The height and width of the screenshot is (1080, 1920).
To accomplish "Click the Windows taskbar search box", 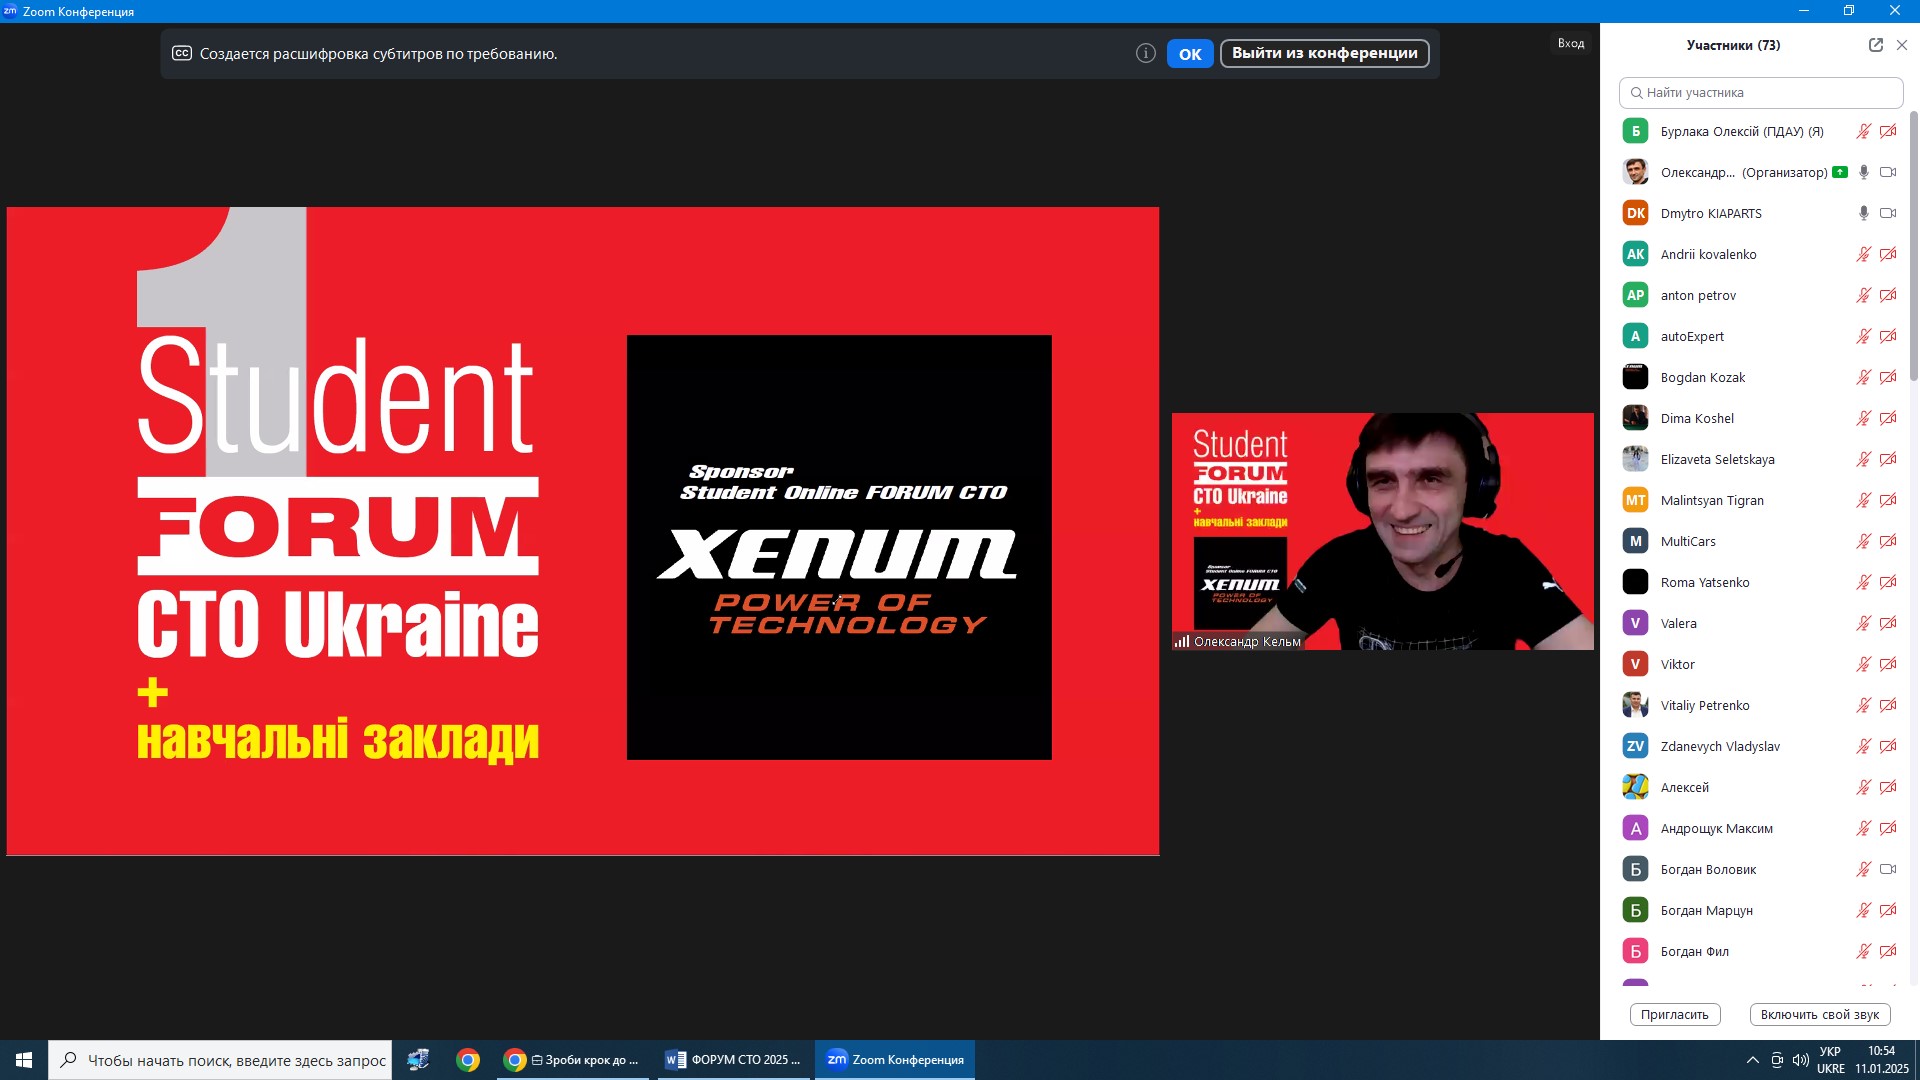I will coord(220,1060).
